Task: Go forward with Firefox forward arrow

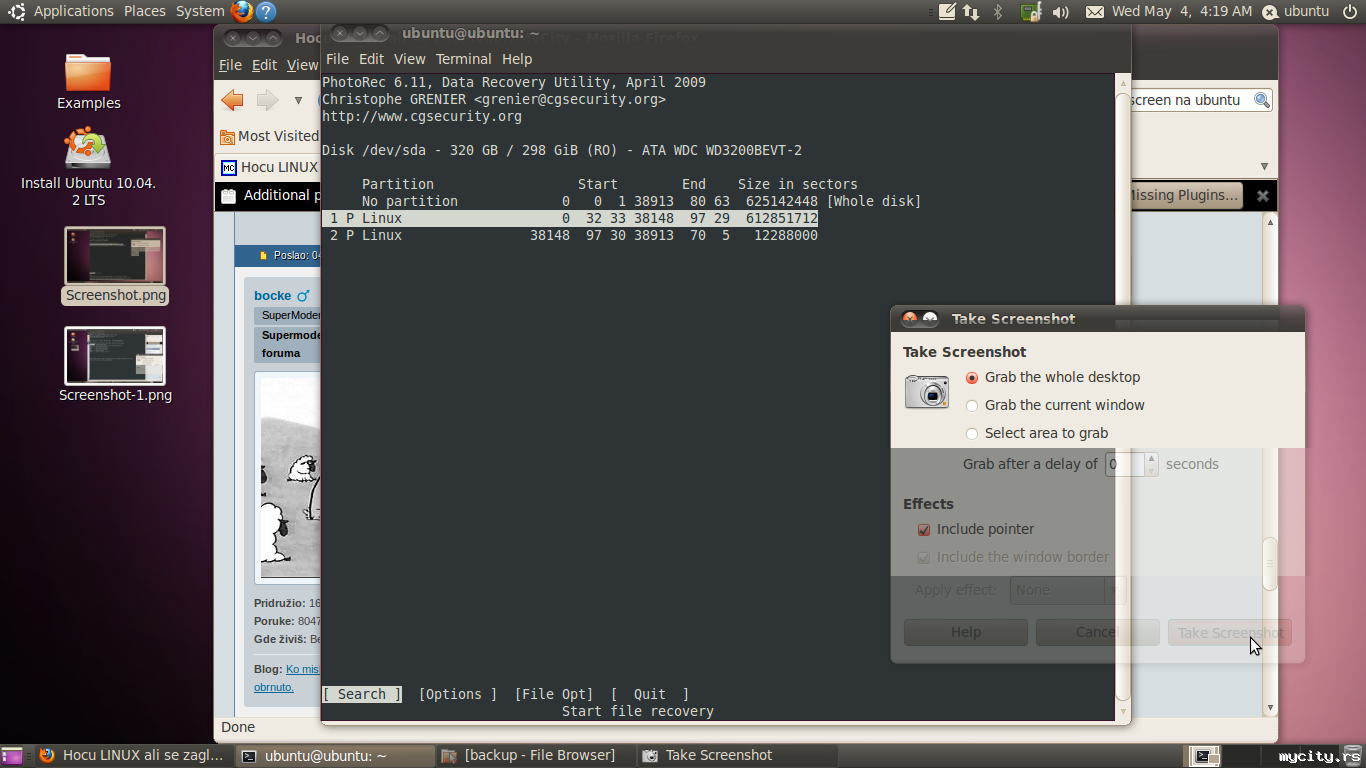Action: coord(267,100)
